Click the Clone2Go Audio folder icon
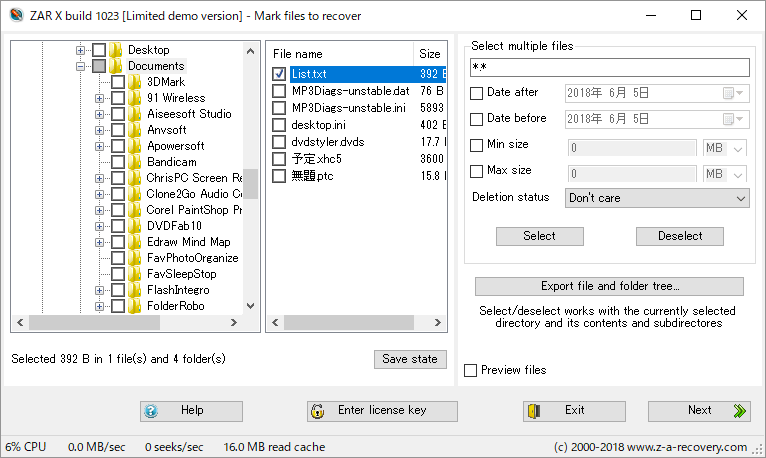766x458 pixels. click(x=135, y=194)
